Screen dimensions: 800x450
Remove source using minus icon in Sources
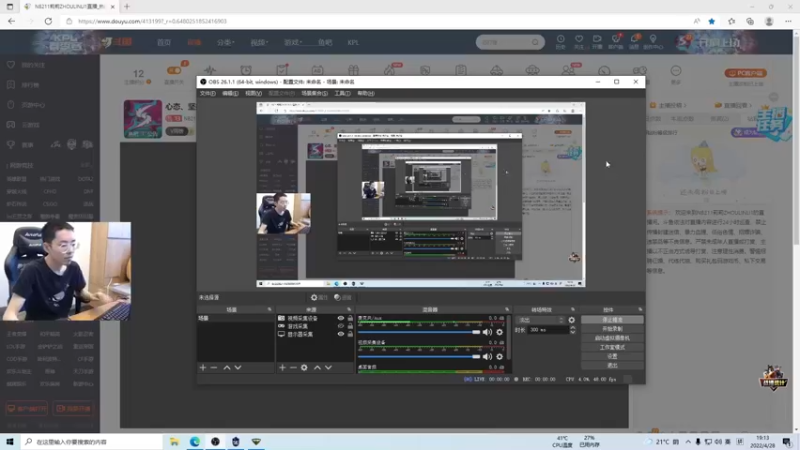coord(293,367)
